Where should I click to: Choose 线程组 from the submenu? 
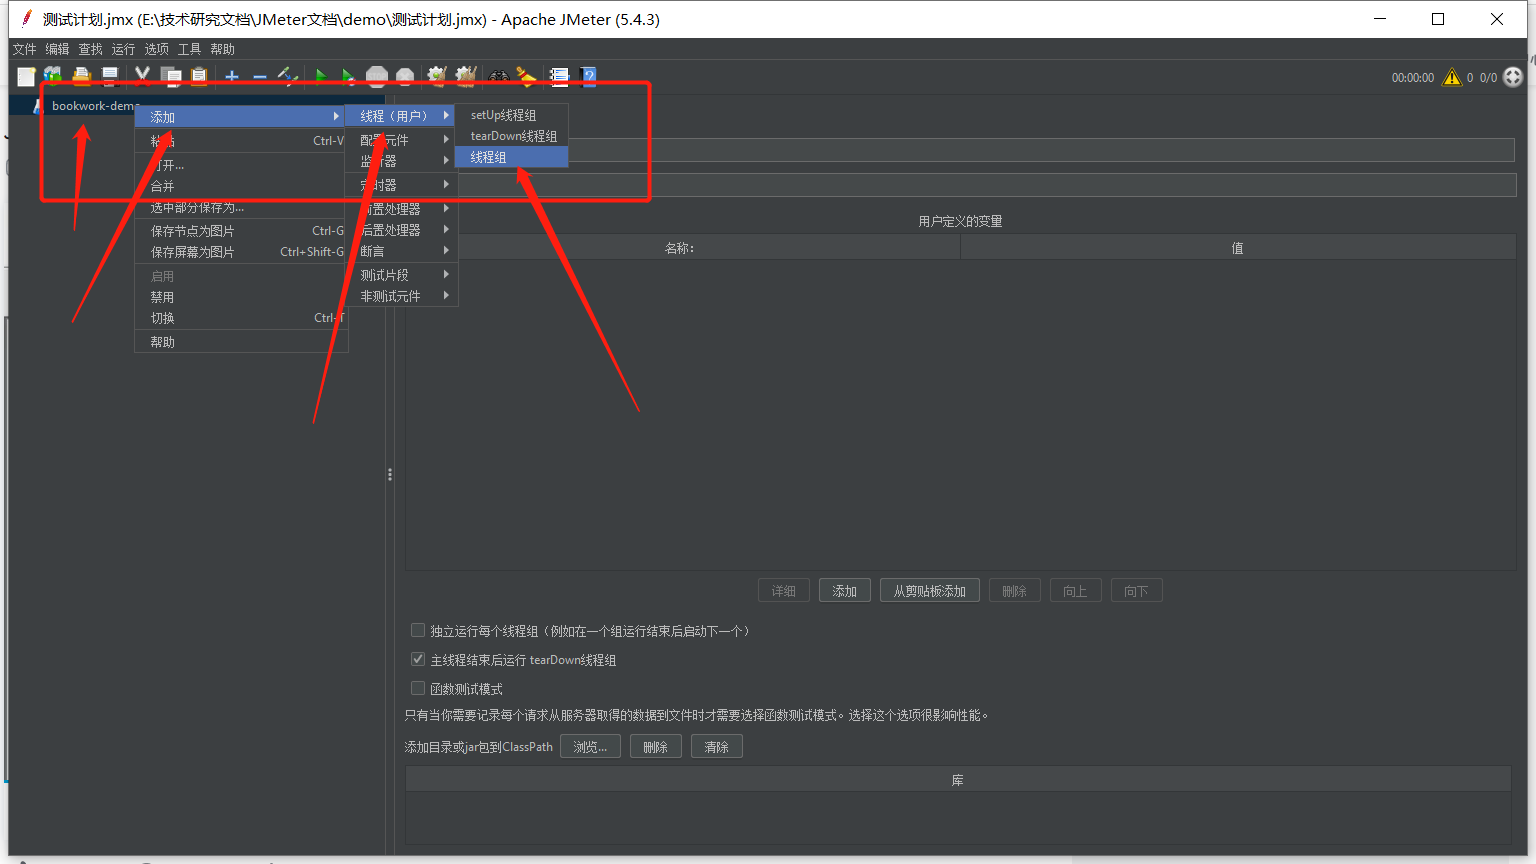pos(512,157)
